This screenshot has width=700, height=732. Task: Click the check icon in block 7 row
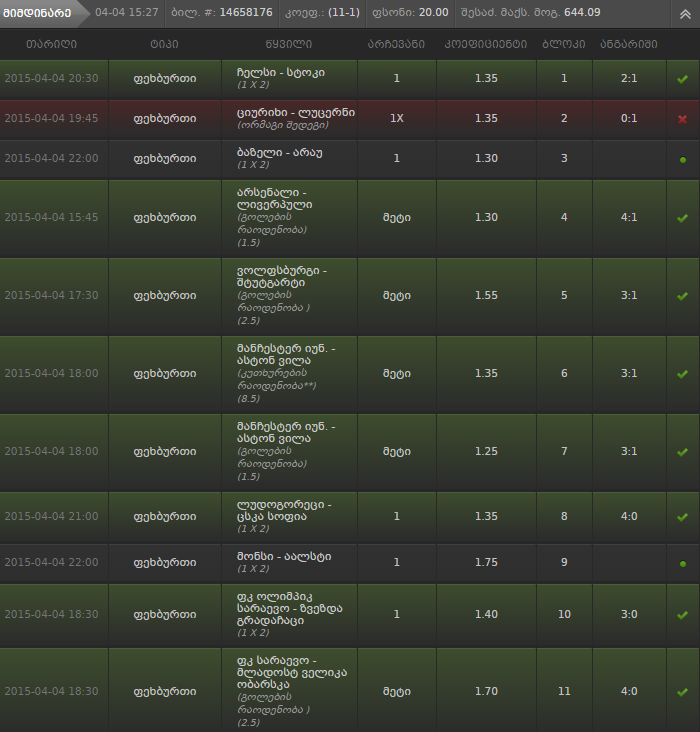[x=682, y=452]
